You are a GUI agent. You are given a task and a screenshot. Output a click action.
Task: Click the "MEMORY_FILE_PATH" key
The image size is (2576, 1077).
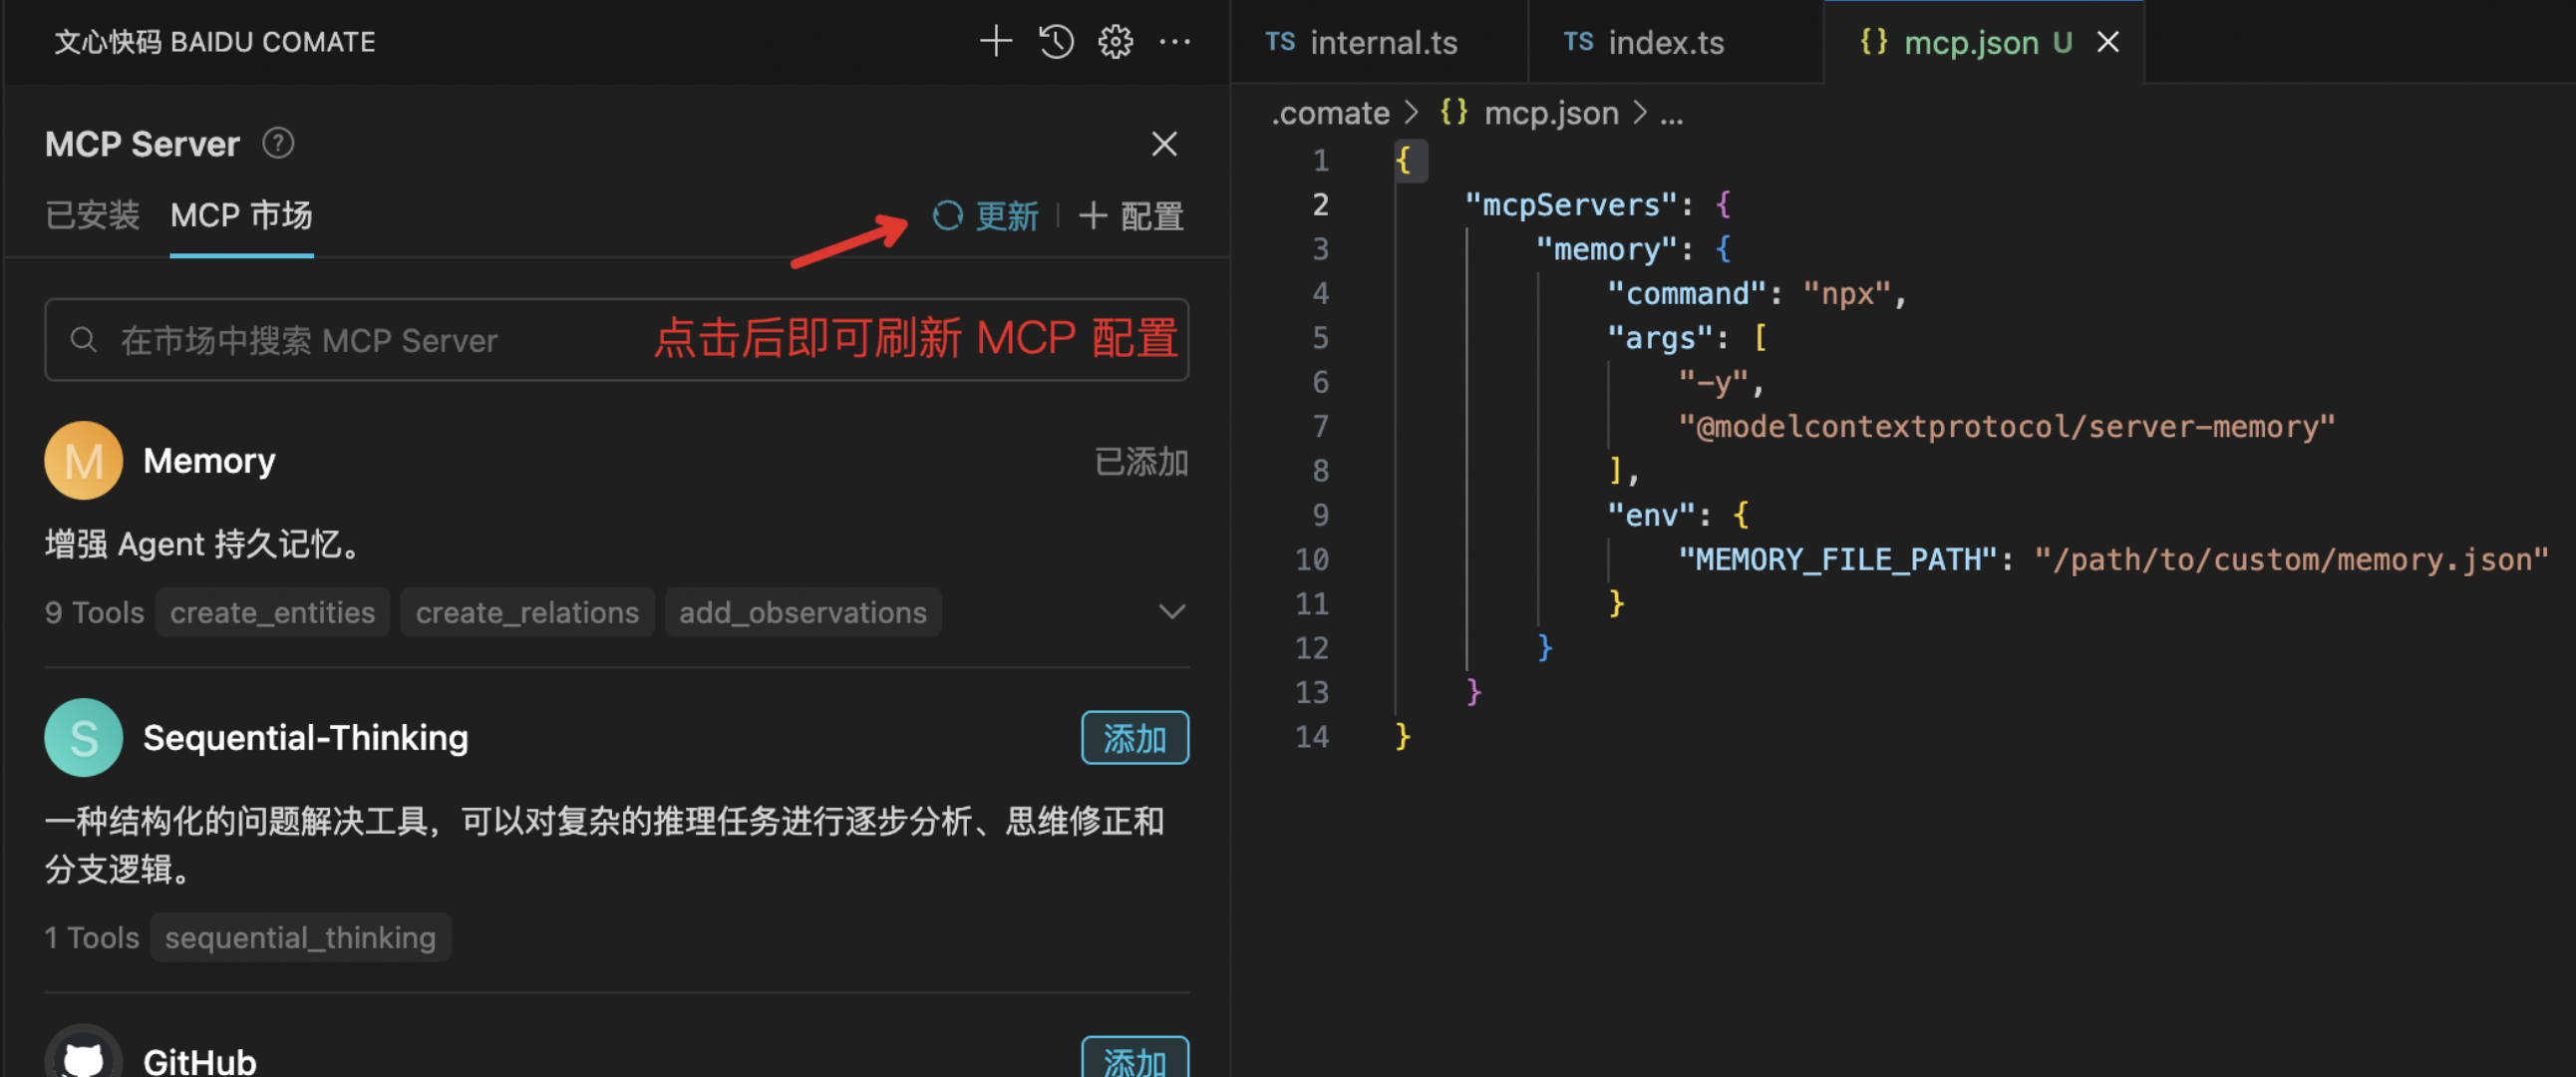pos(1837,559)
